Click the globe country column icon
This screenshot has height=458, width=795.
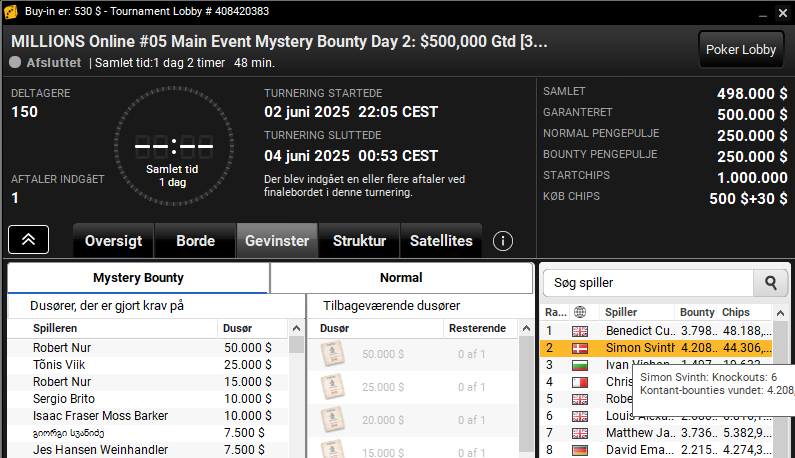click(580, 312)
